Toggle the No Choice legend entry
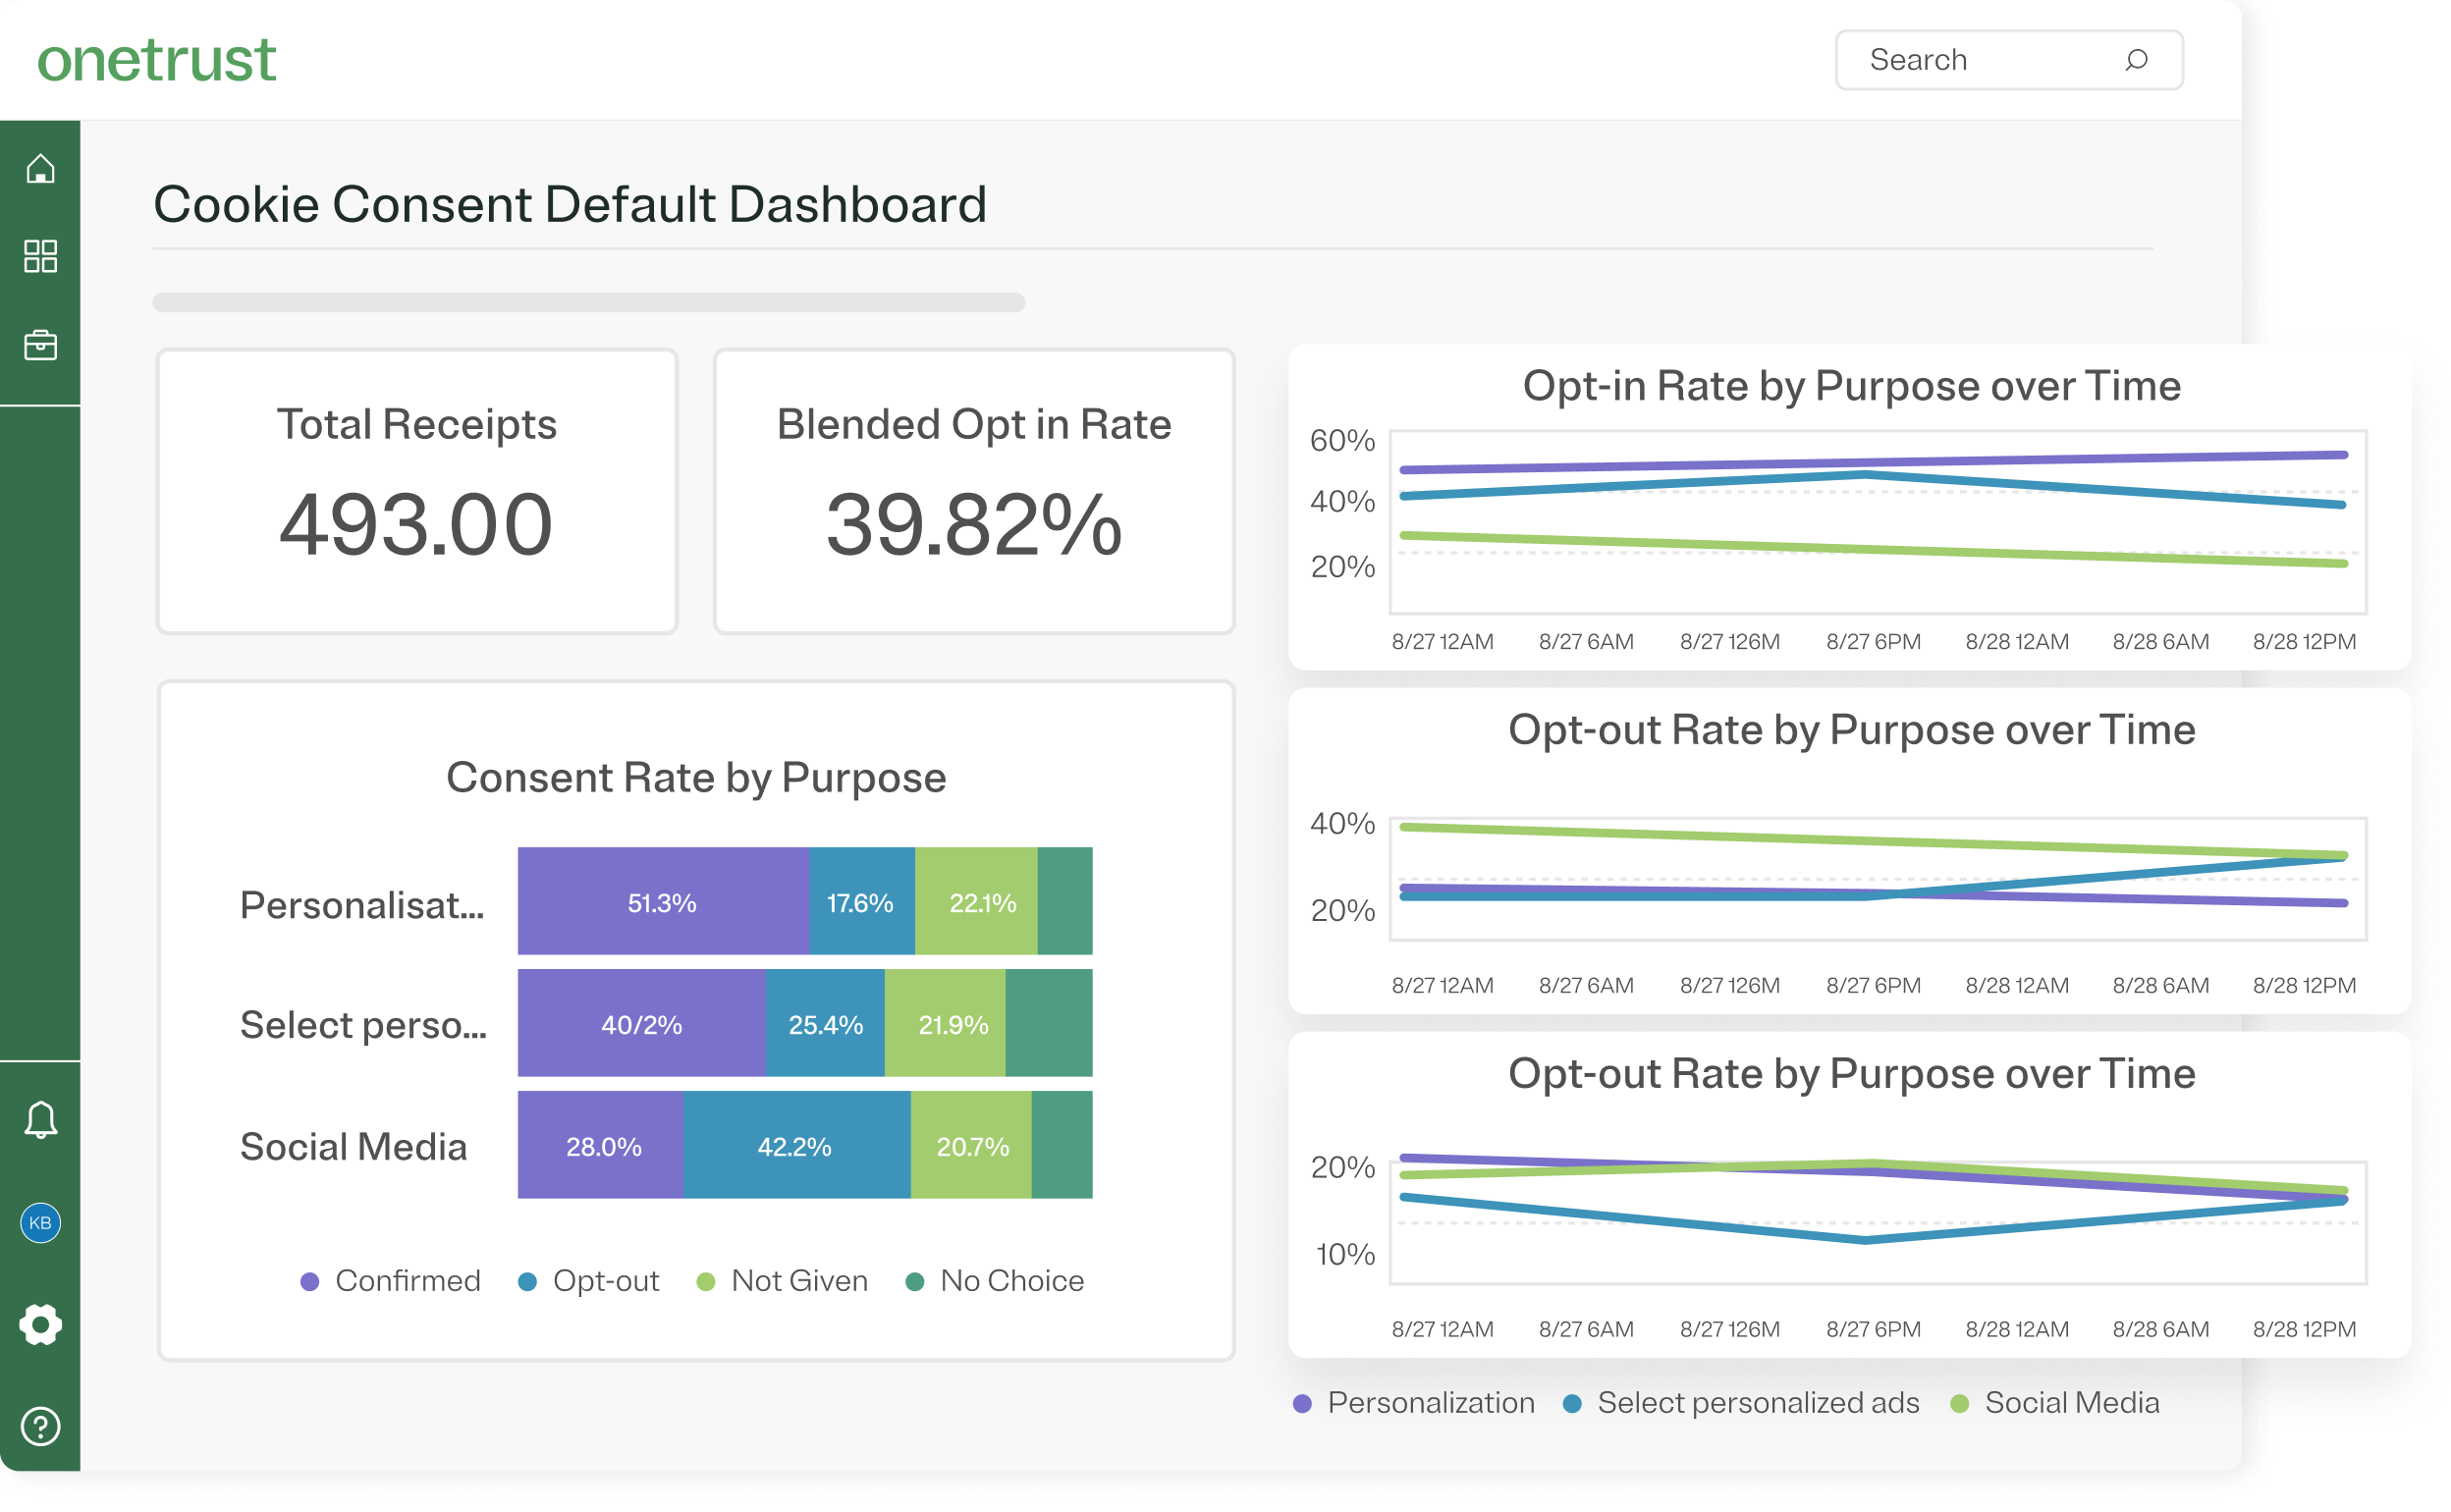The height and width of the screenshot is (1512, 2451). pyautogui.click(x=996, y=1281)
